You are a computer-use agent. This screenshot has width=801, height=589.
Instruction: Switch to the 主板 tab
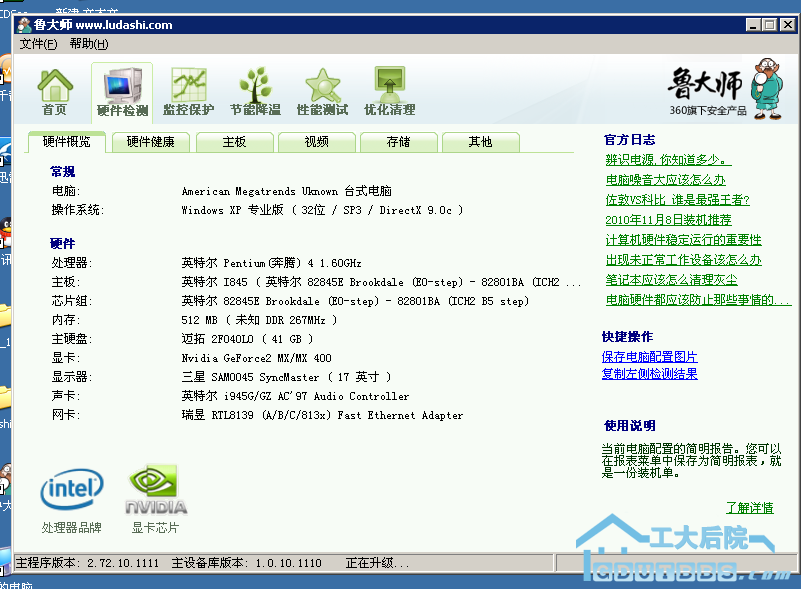[234, 142]
